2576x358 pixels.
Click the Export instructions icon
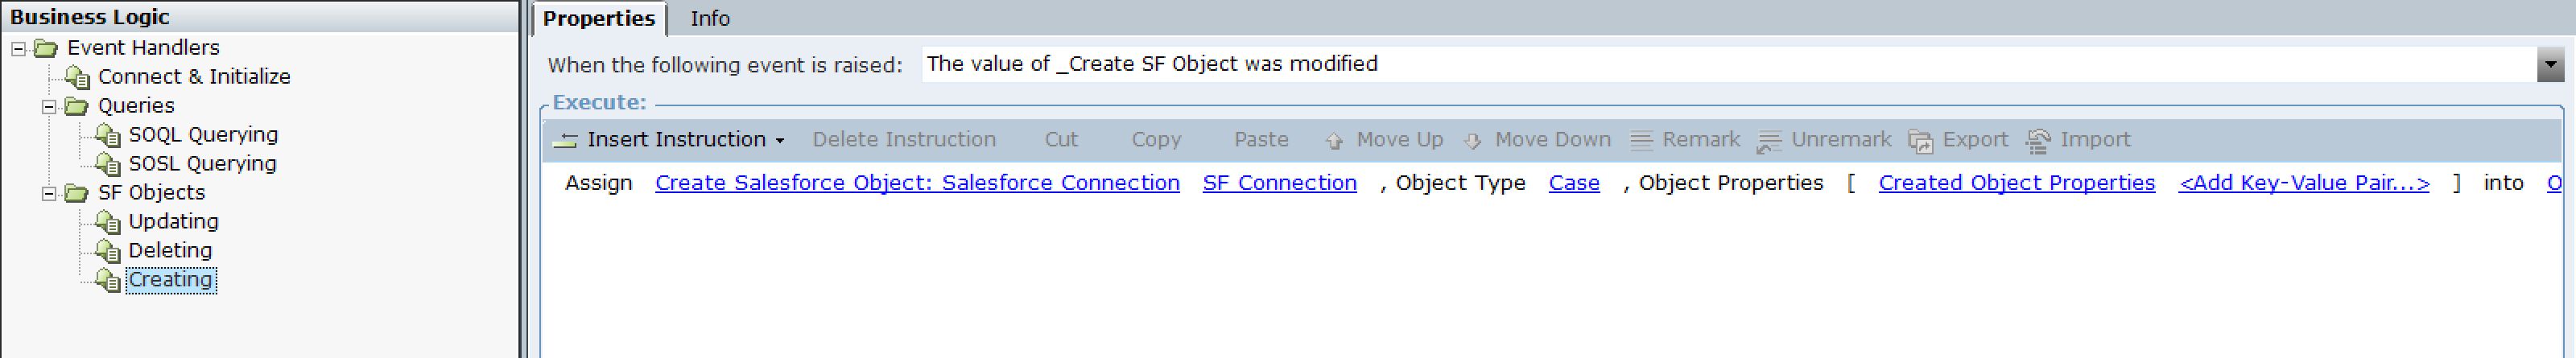1920,141
